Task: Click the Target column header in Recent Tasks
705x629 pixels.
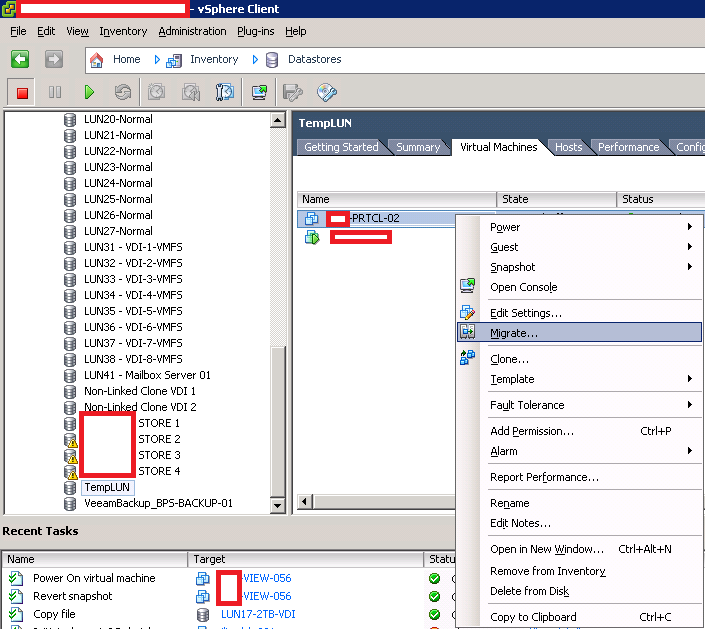Action: click(x=305, y=559)
